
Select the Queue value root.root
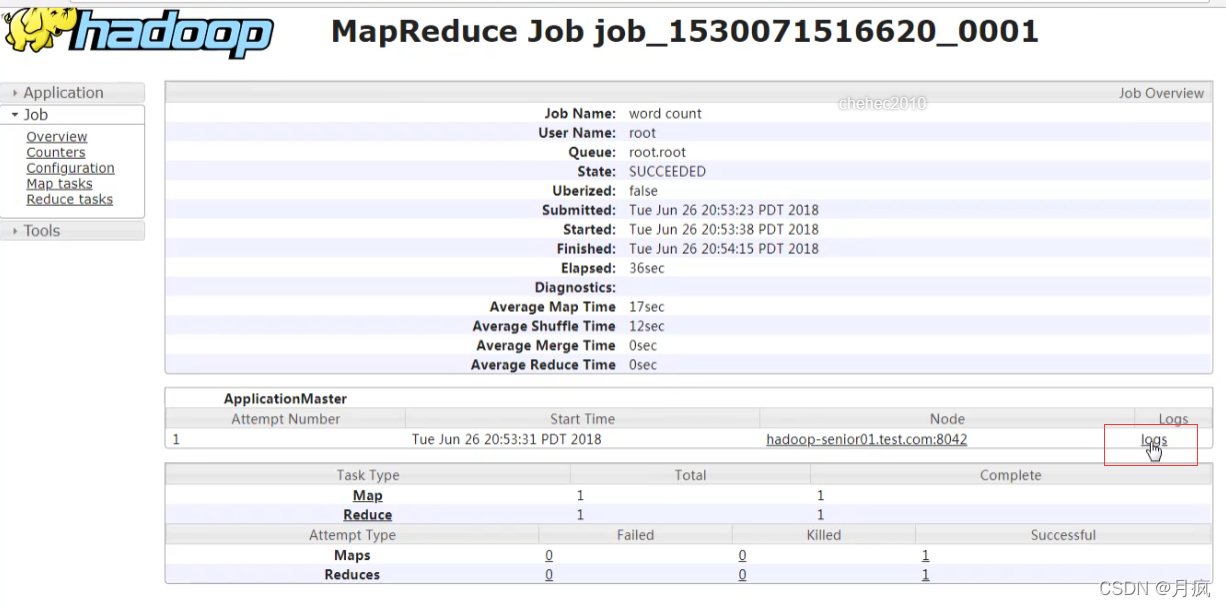click(657, 153)
